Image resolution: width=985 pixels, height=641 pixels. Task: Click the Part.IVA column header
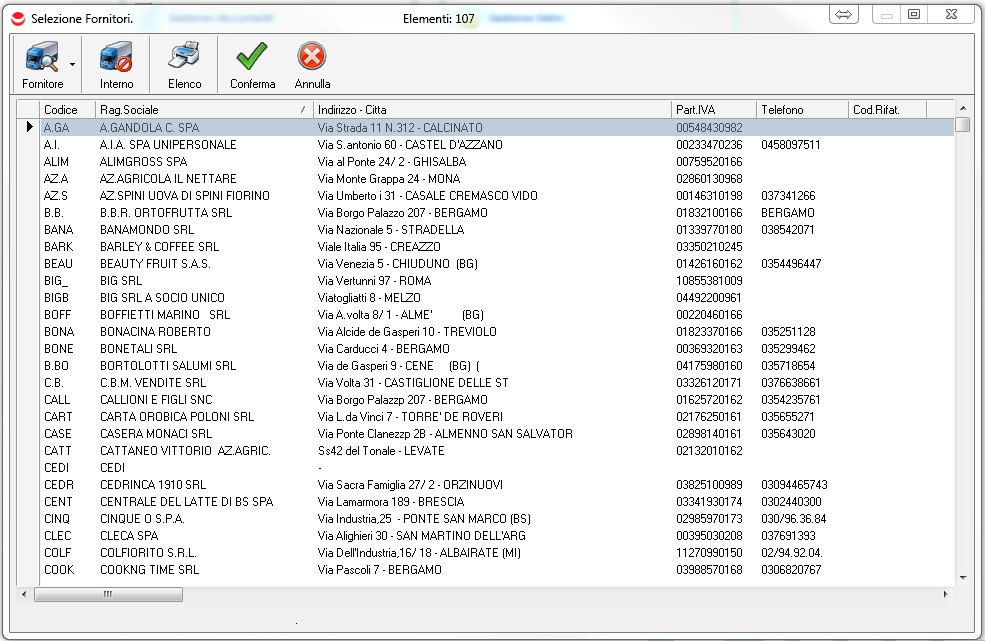coord(712,109)
